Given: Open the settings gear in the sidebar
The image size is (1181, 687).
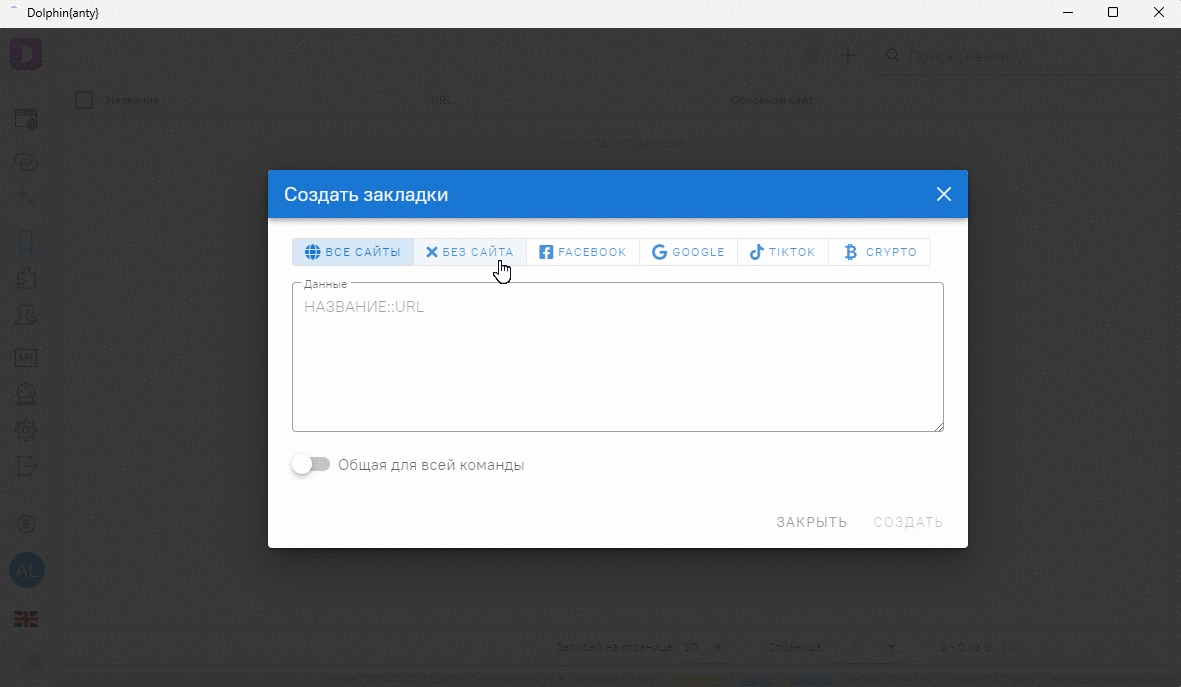Looking at the screenshot, I should point(26,430).
